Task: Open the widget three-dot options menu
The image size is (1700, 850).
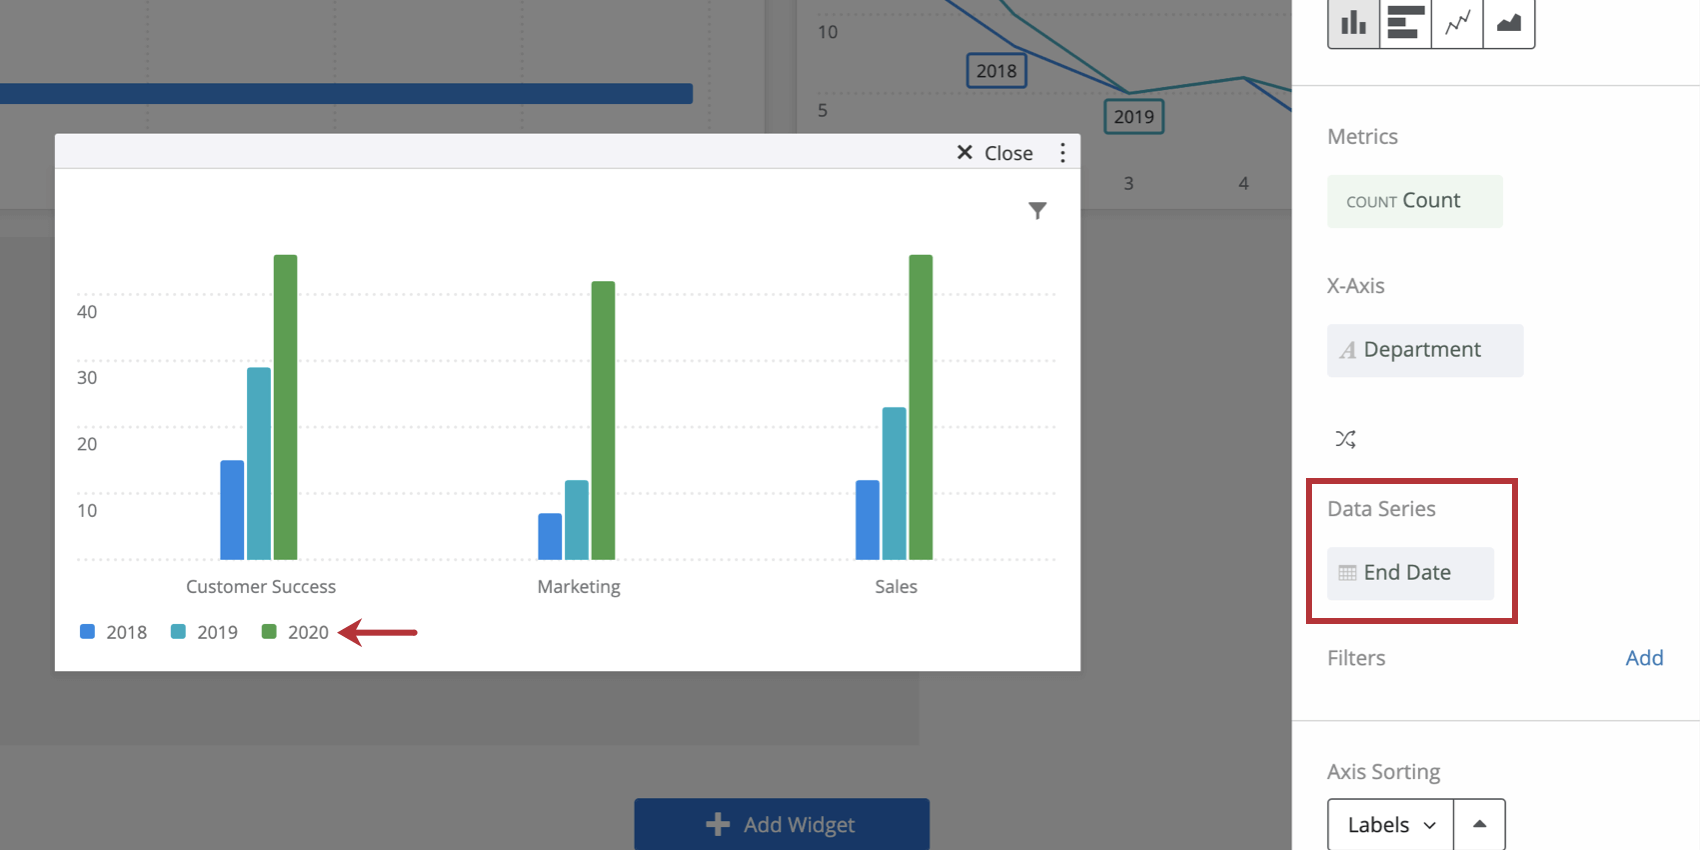Action: click(1062, 153)
